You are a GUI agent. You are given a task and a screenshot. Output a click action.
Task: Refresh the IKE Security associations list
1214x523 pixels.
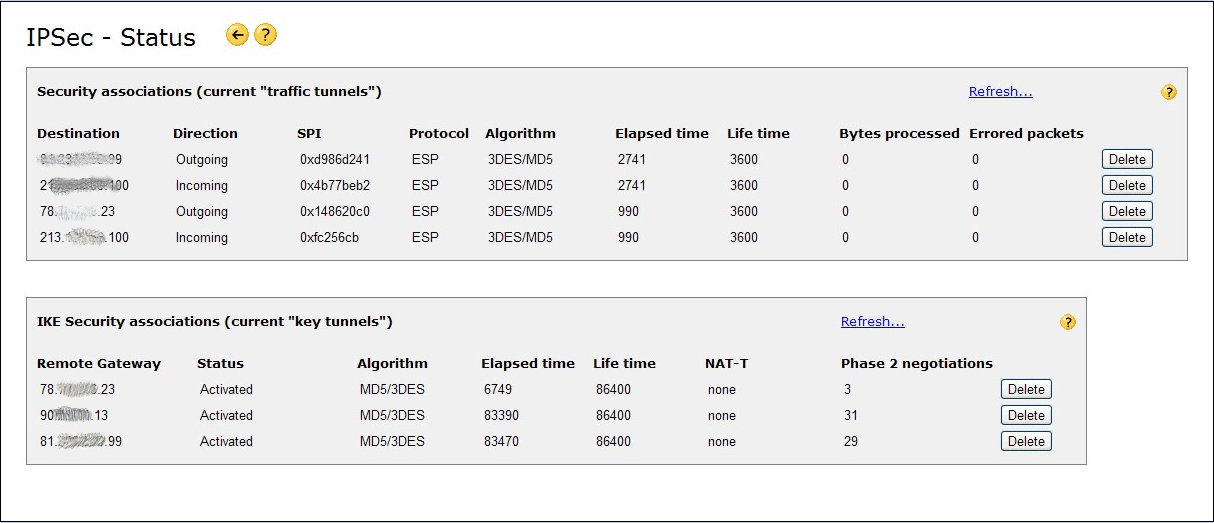coord(872,322)
